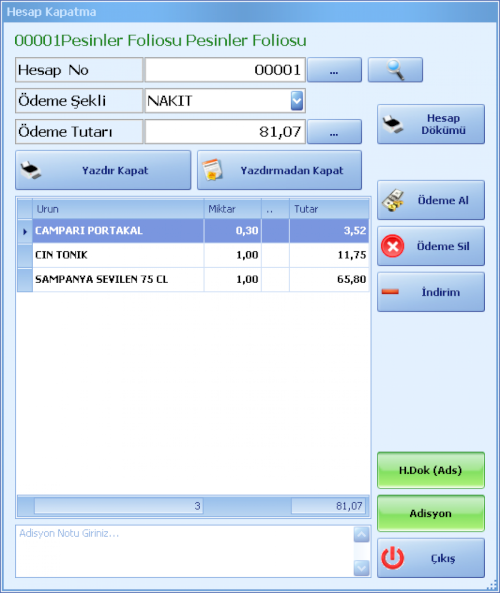Click Ödeme Al button
Screen dimensions: 500x593
point(431,200)
